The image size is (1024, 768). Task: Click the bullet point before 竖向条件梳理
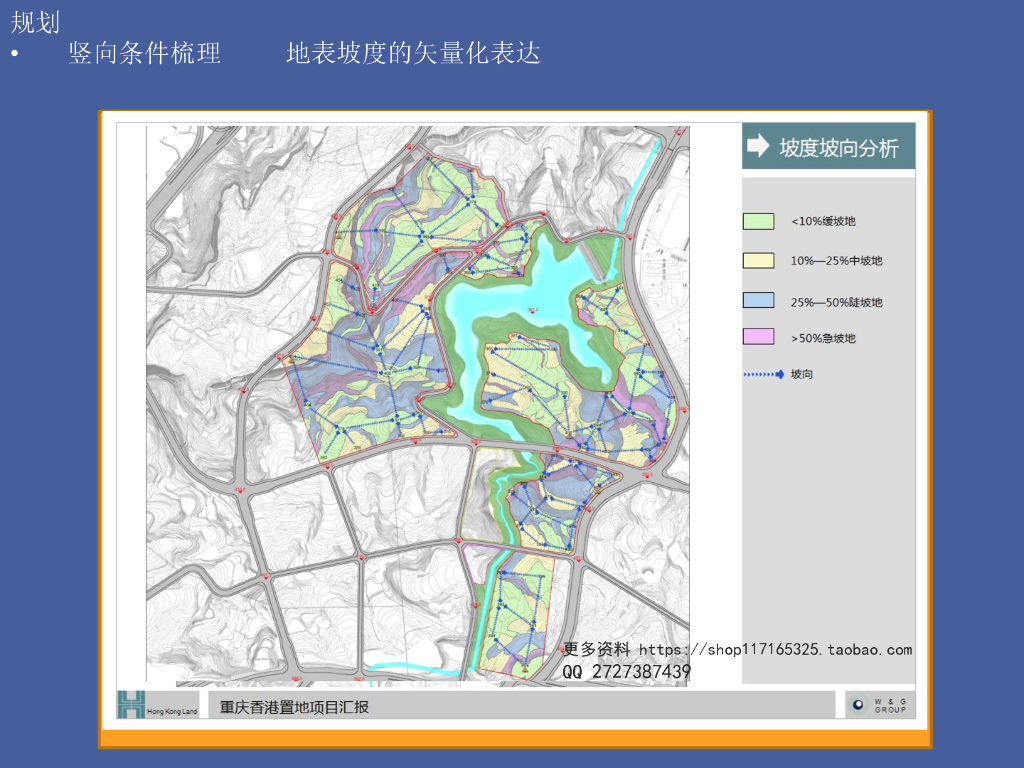click(15, 54)
